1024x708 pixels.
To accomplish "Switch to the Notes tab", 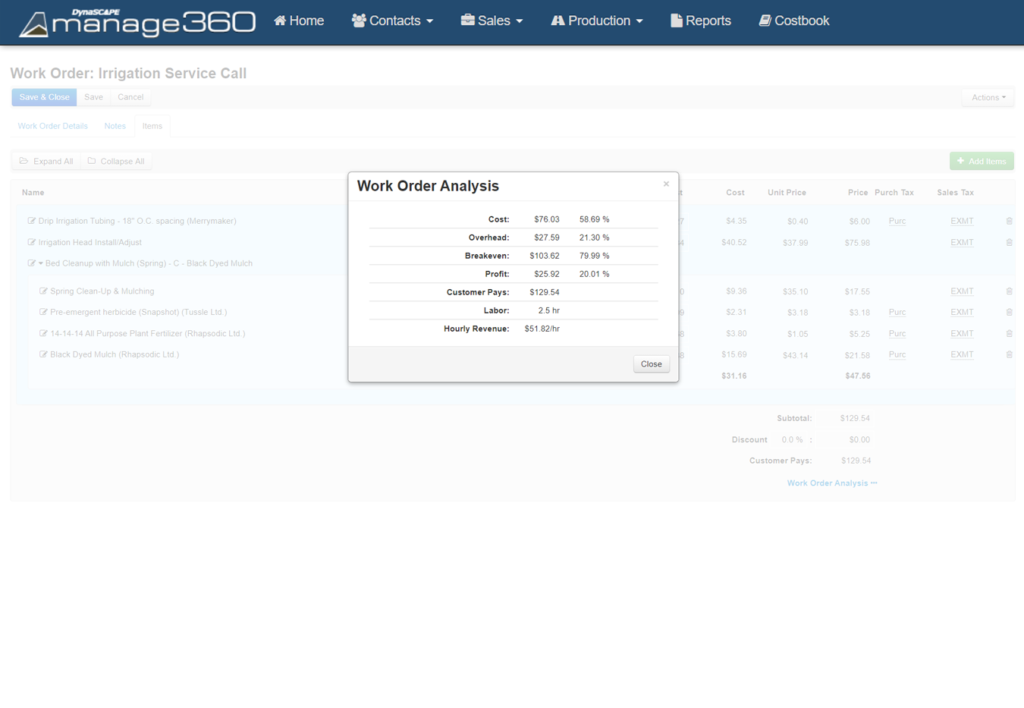I will click(115, 126).
